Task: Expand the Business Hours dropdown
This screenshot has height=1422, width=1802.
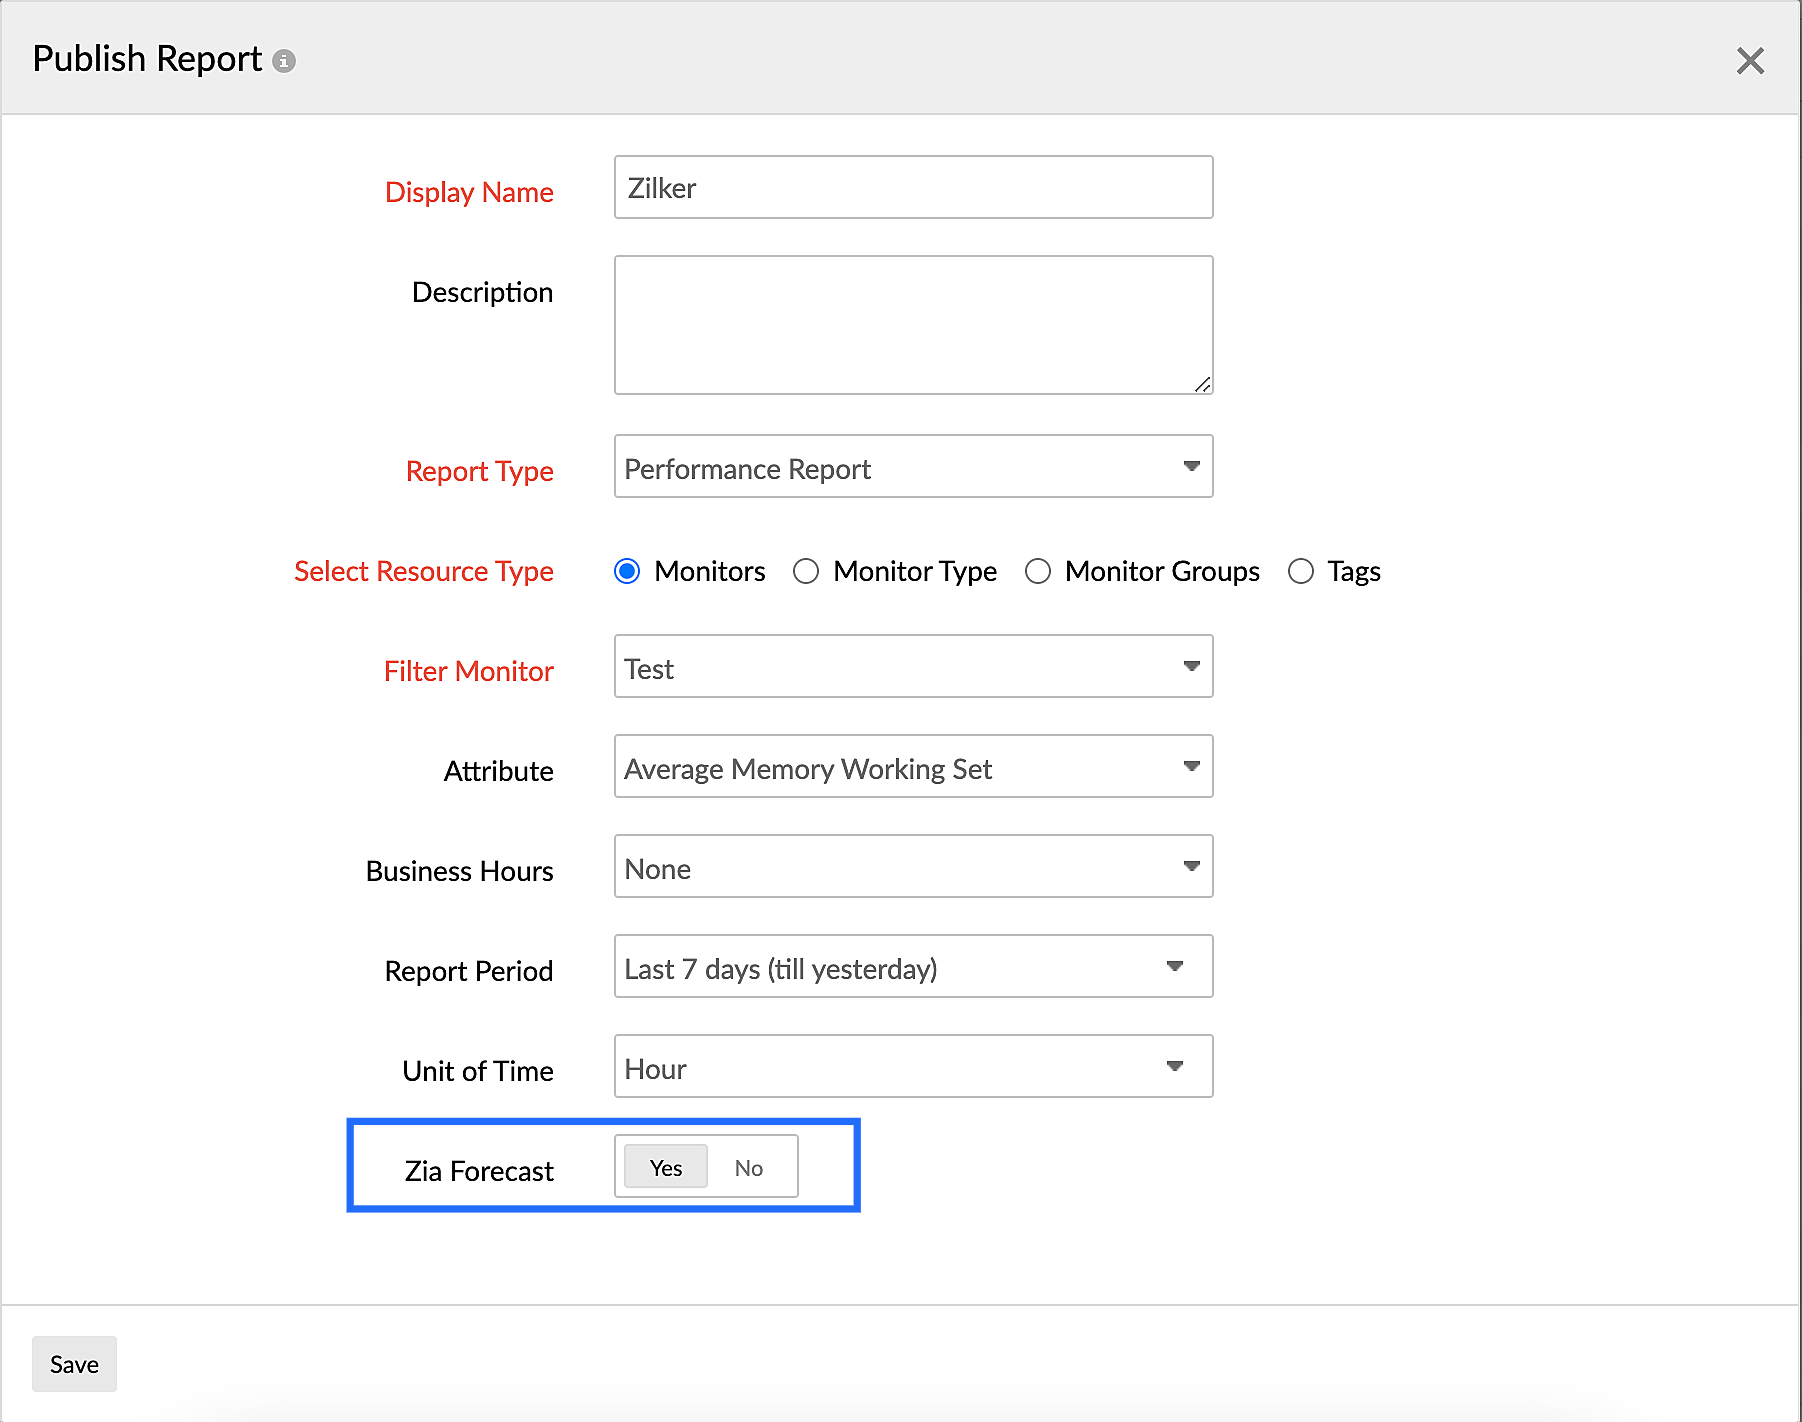Action: point(912,867)
